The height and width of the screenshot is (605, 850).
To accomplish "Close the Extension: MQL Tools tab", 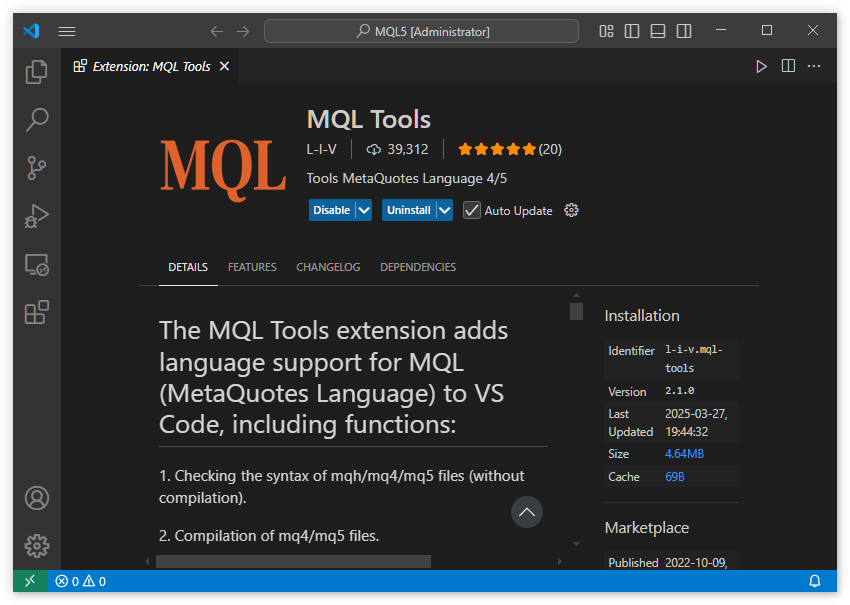I will (224, 66).
